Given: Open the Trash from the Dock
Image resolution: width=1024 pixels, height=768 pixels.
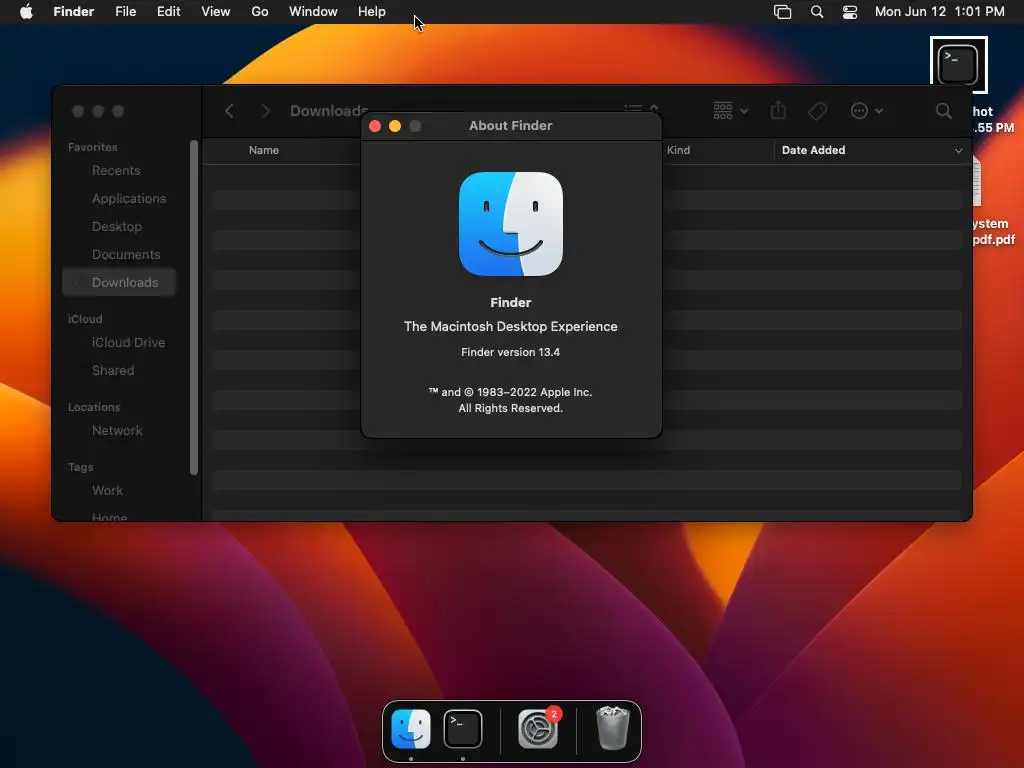Looking at the screenshot, I should pos(613,728).
